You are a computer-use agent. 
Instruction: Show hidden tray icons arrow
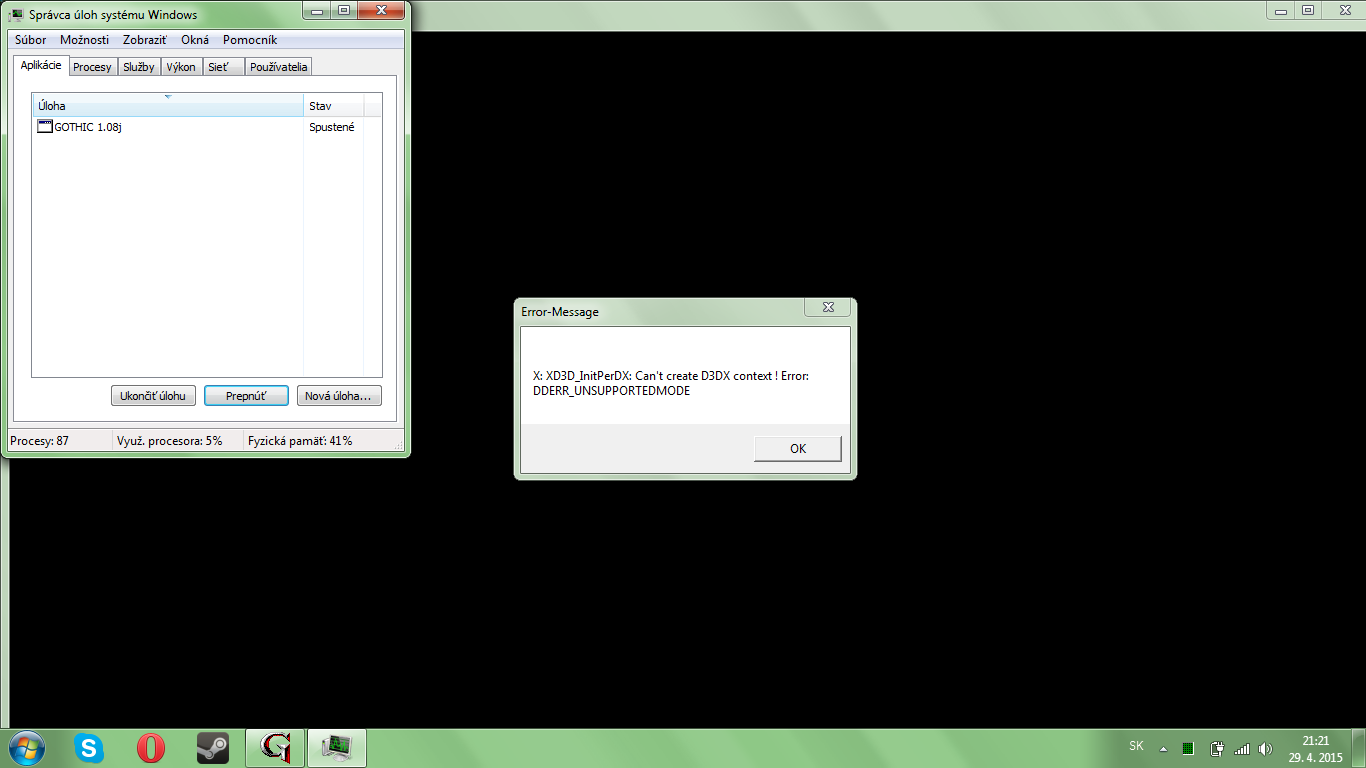pyautogui.click(x=1163, y=748)
